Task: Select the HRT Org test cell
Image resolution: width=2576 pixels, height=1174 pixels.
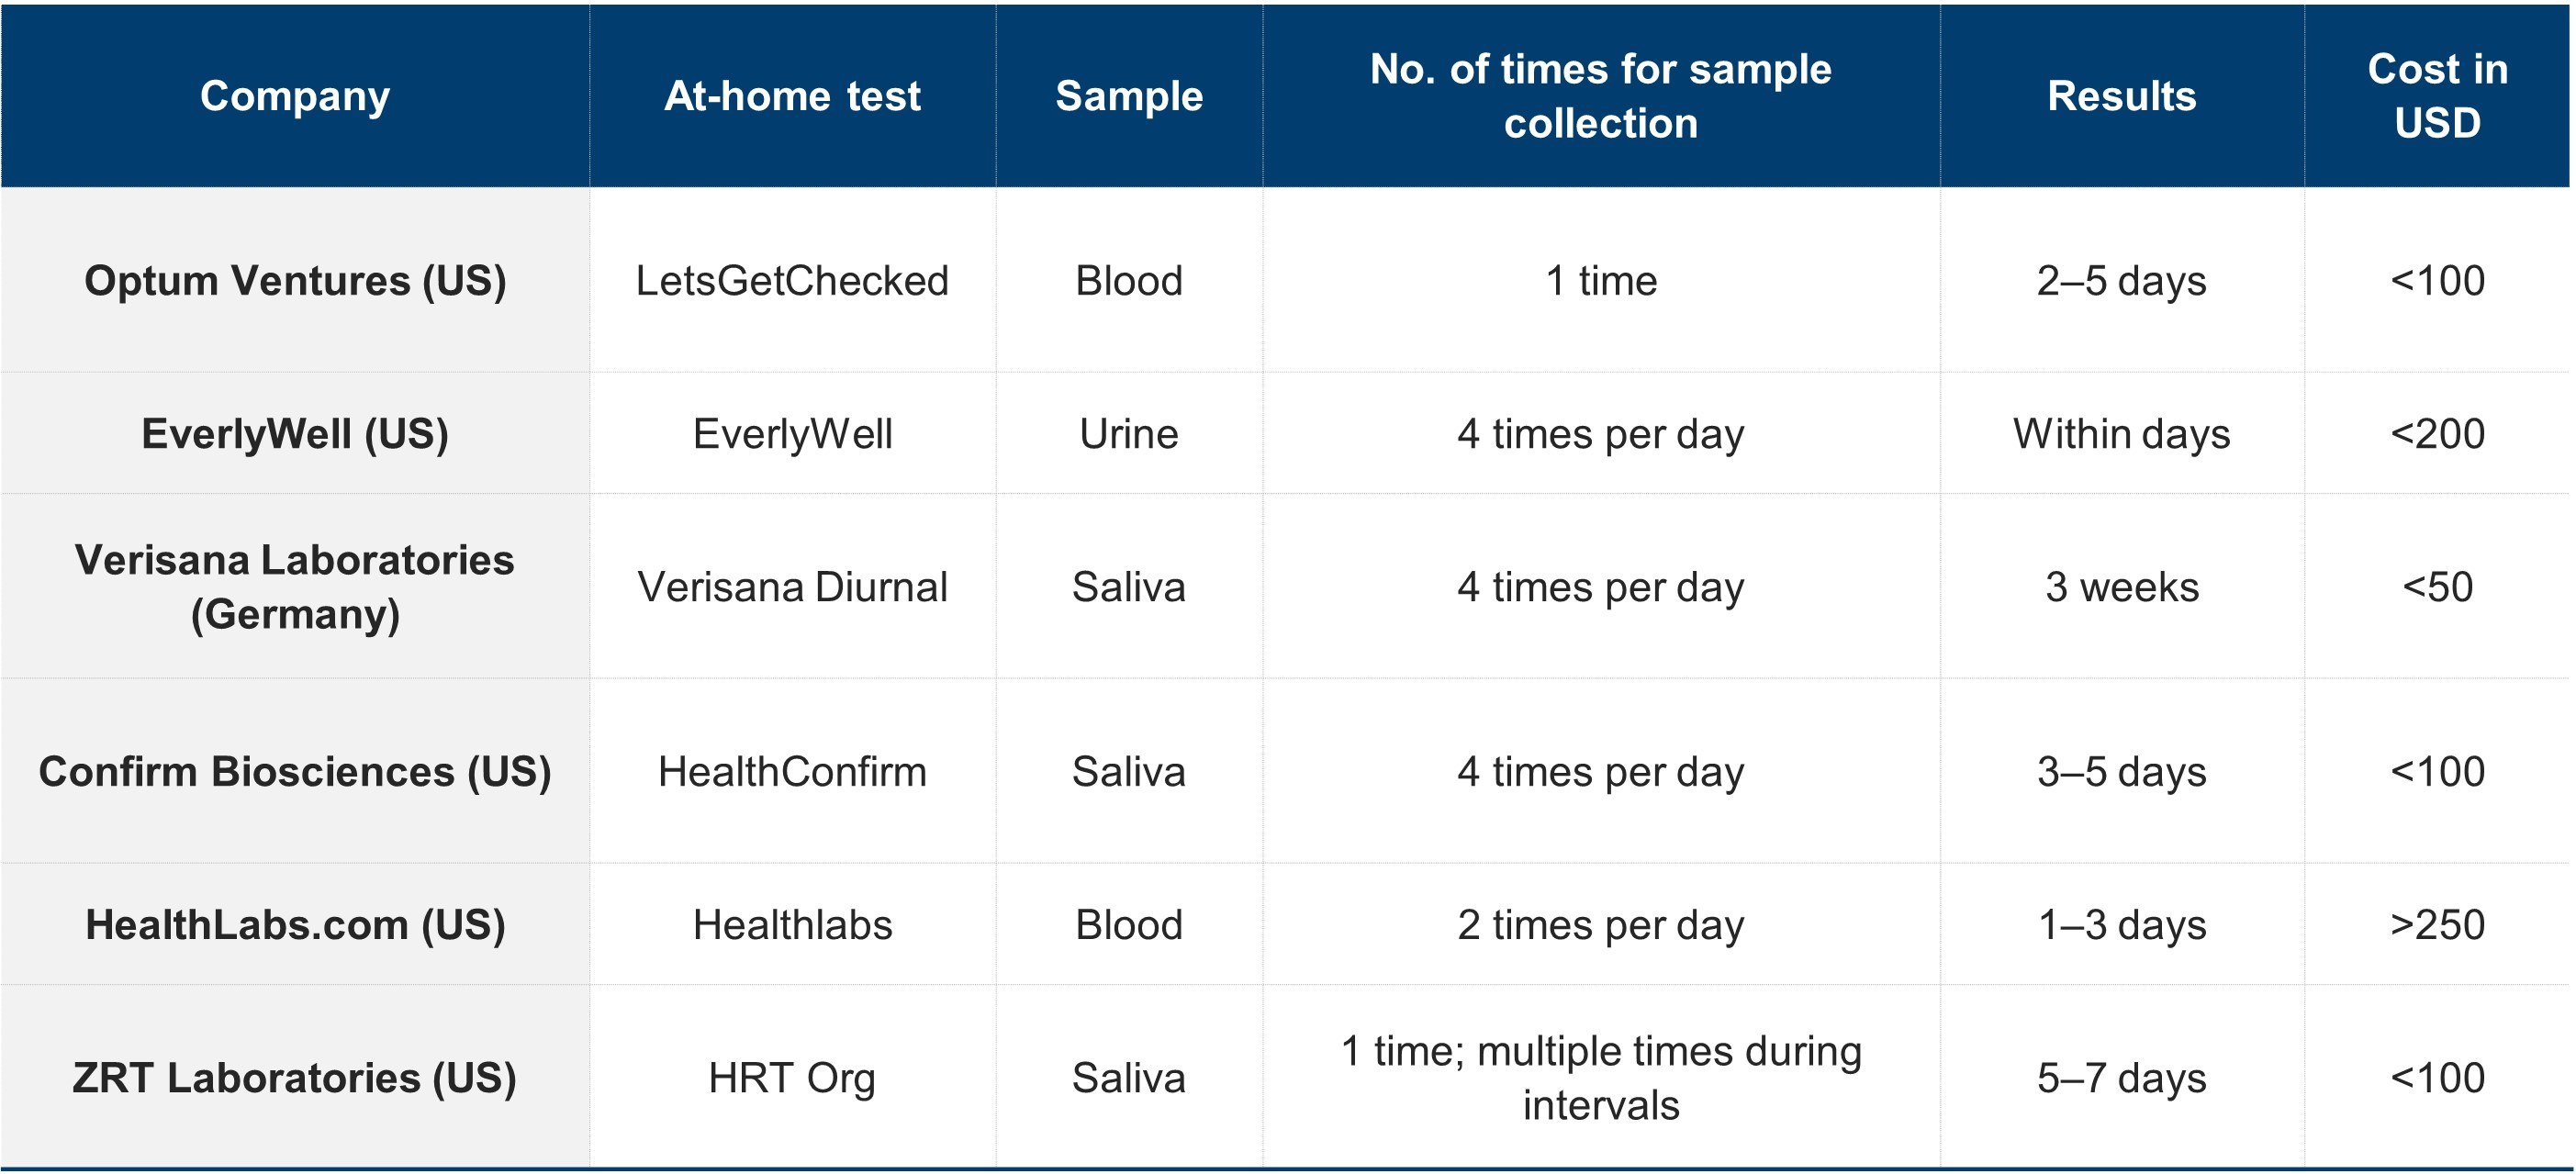Action: pyautogui.click(x=793, y=1077)
